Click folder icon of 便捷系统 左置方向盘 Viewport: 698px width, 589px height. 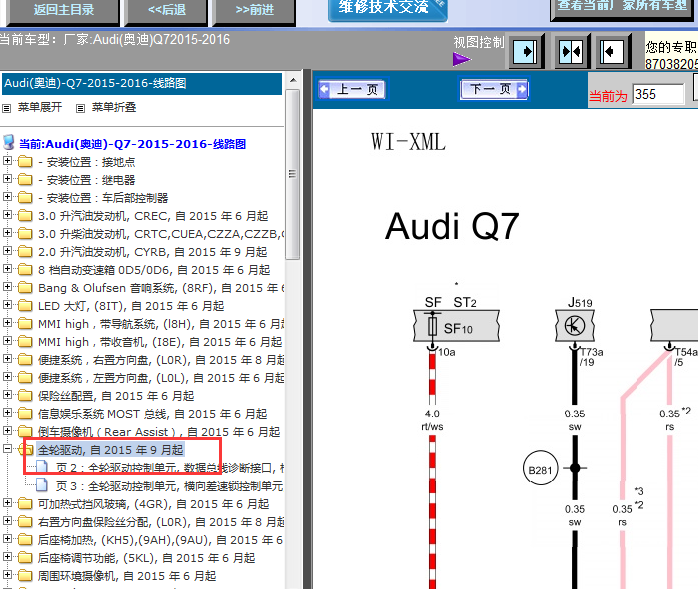click(x=25, y=378)
